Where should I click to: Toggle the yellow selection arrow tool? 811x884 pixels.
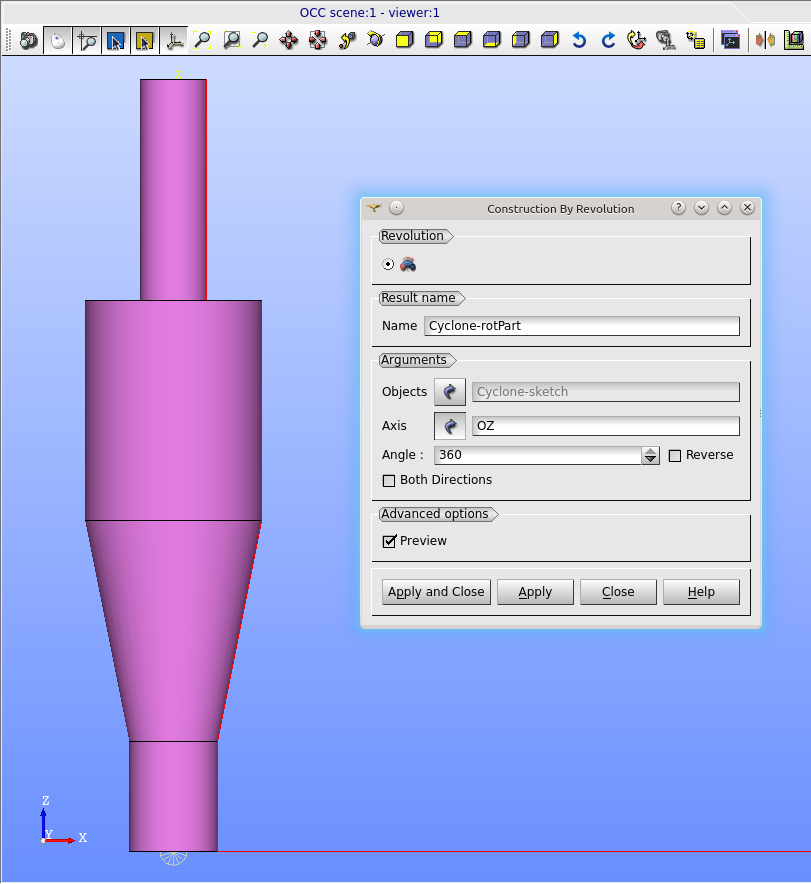tap(144, 41)
